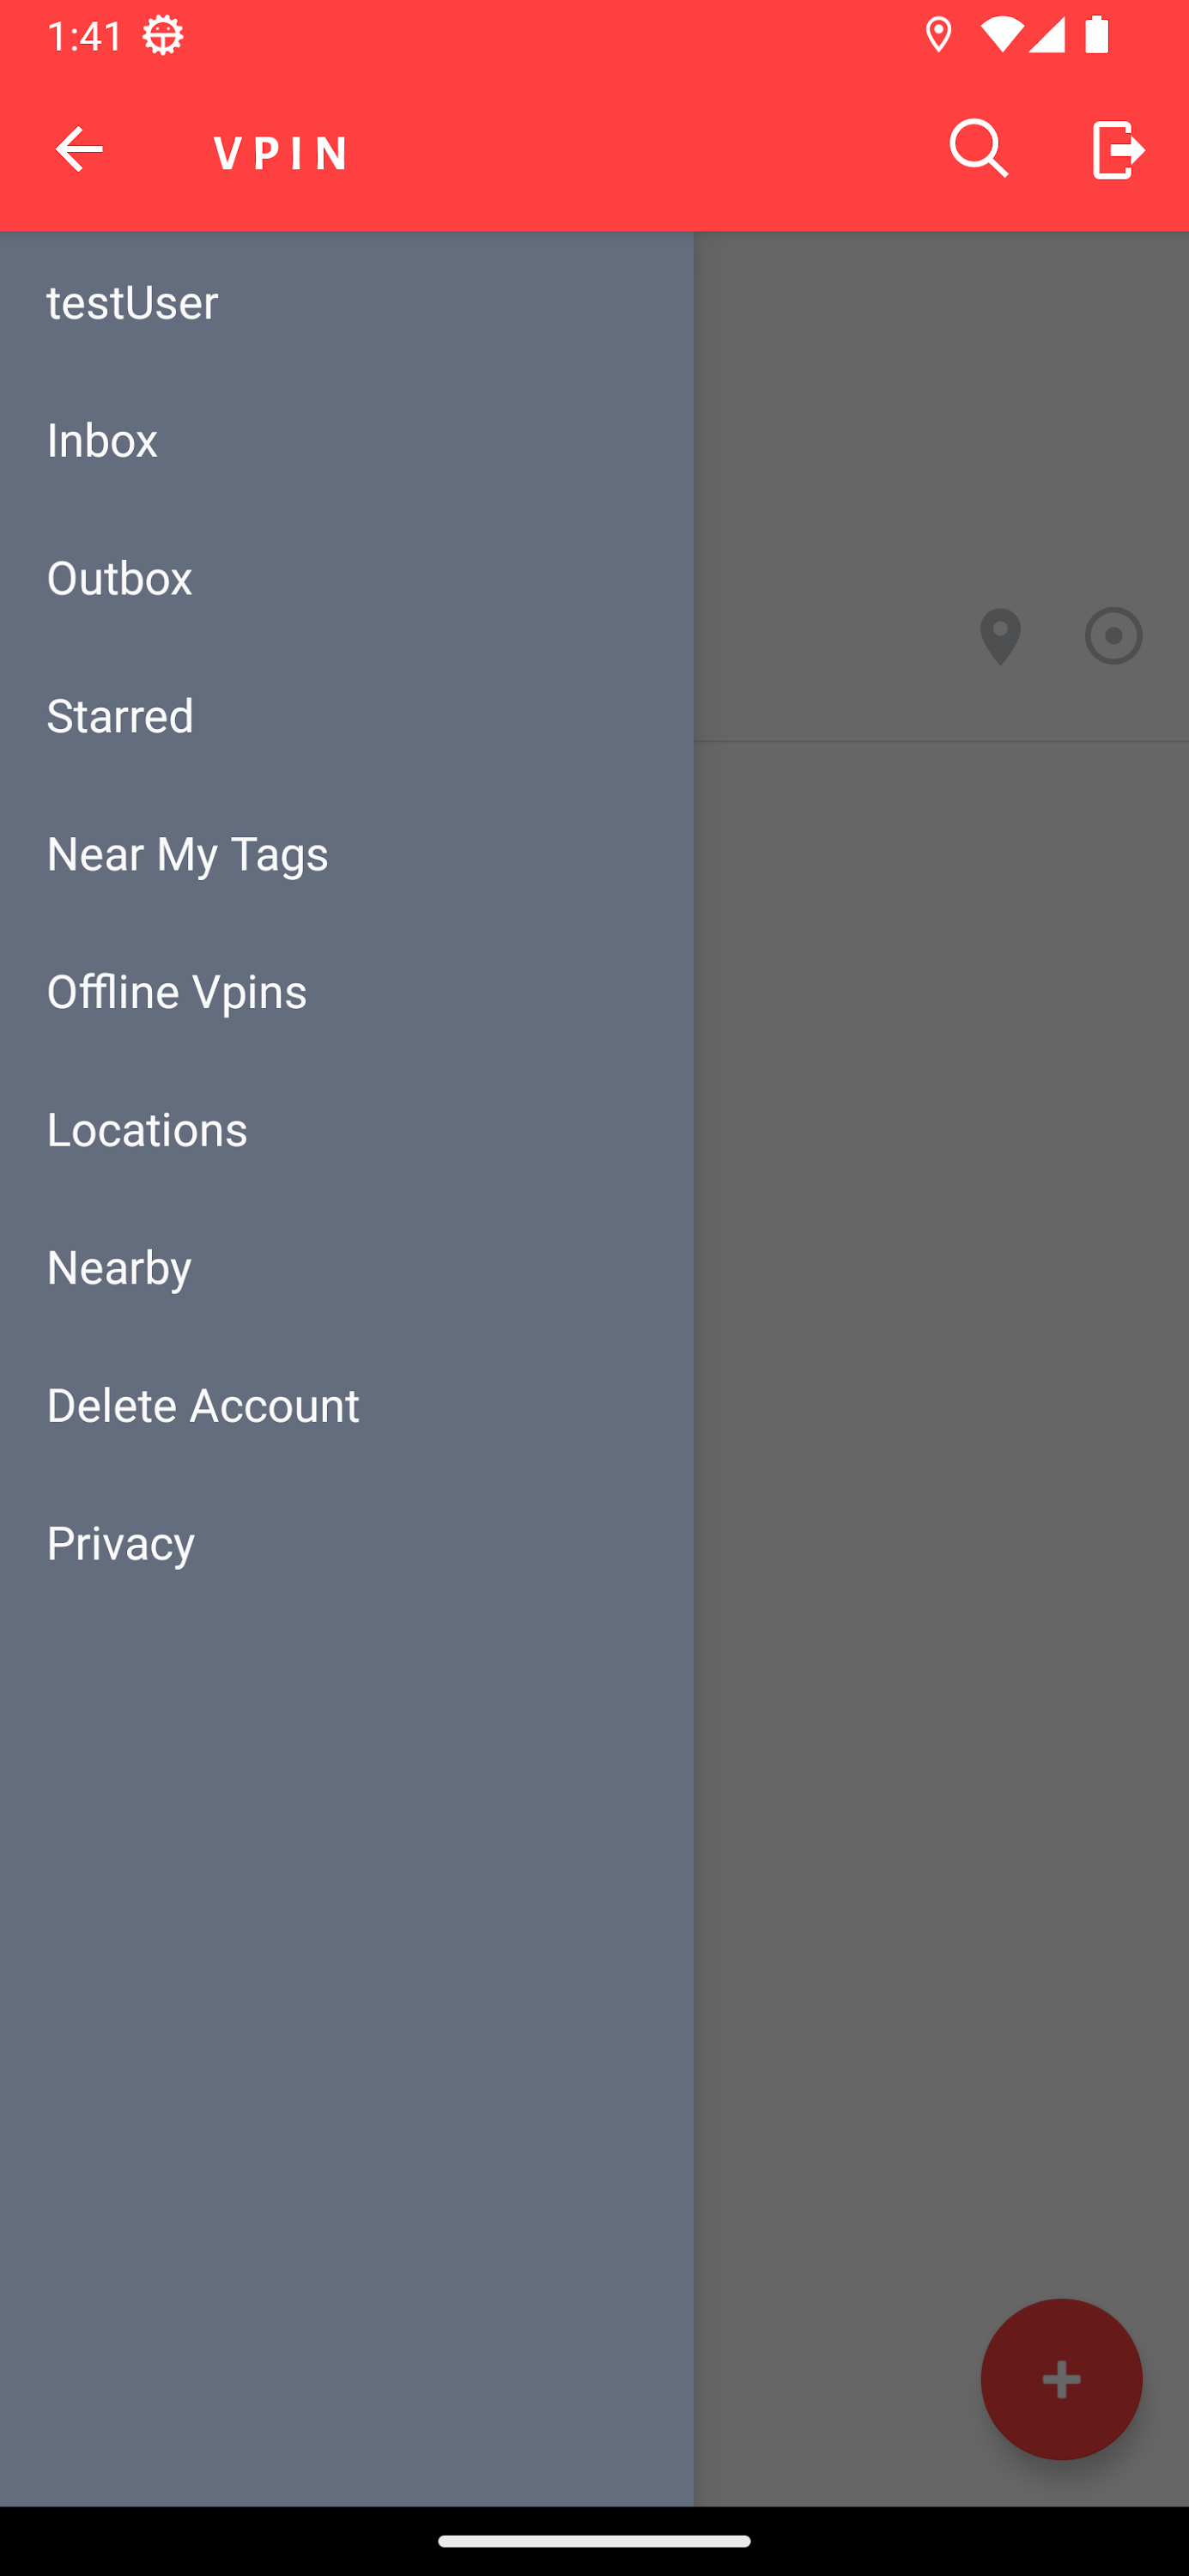Tap the VPIN title text
Screen dimensions: 1189x2576
coord(281,153)
